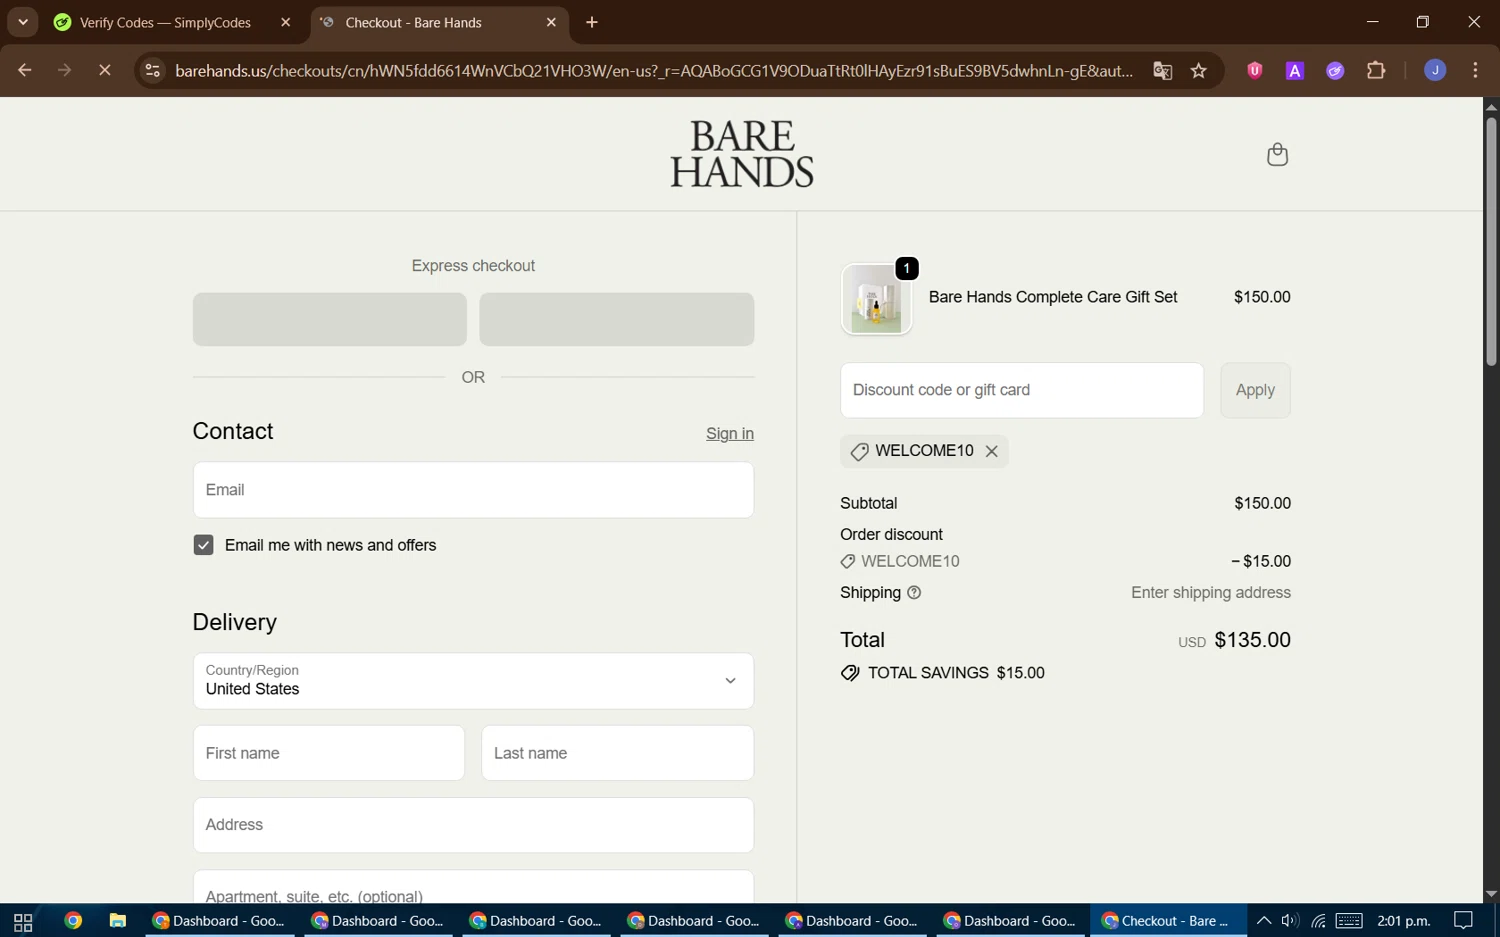The width and height of the screenshot is (1500, 937).
Task: Expand the Country/Region dropdown
Action: coord(473,681)
